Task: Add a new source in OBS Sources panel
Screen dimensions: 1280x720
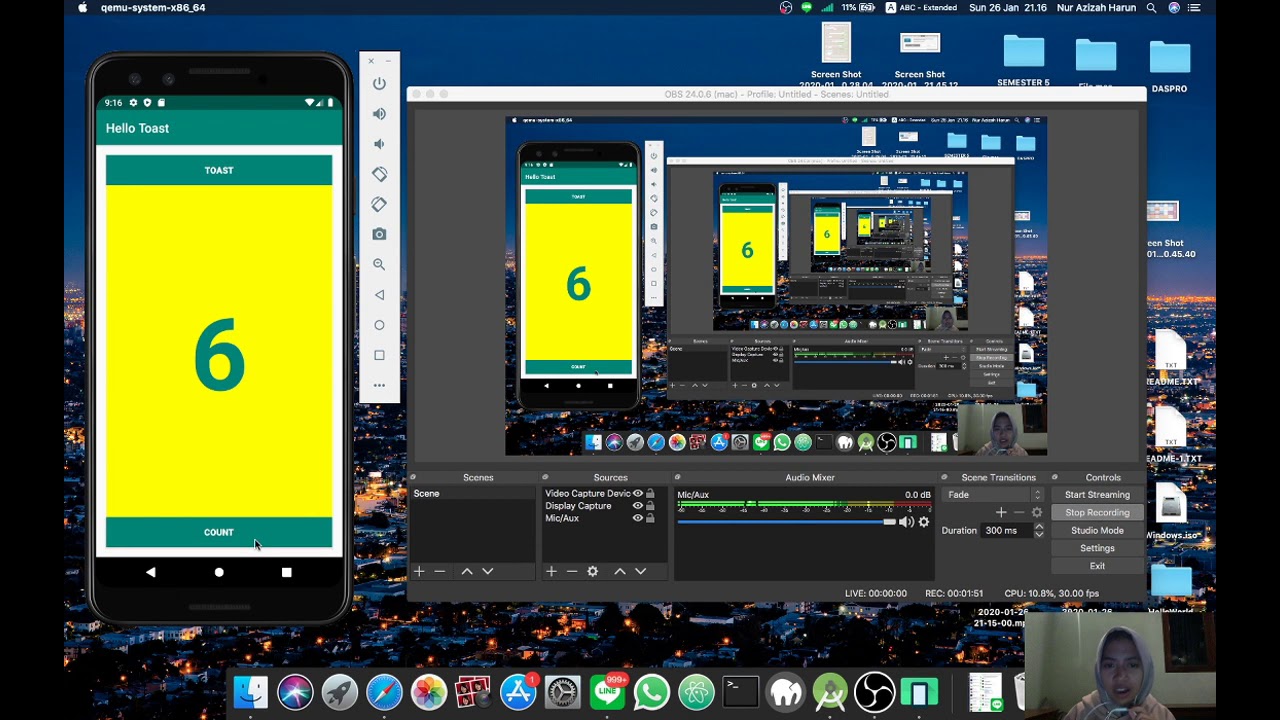Action: click(x=551, y=571)
